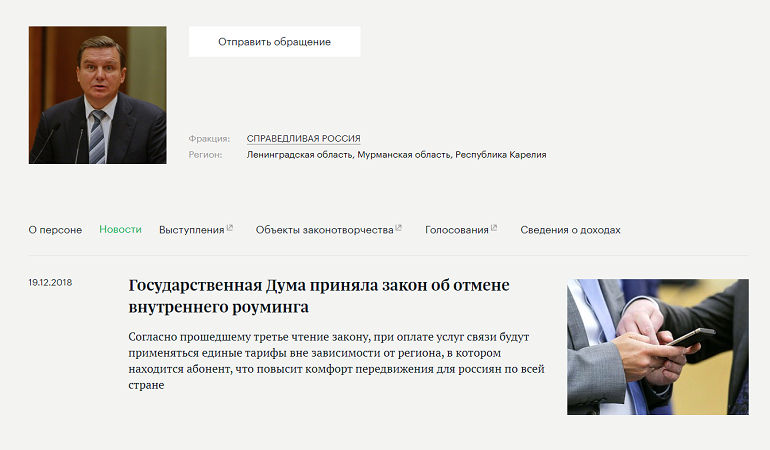Click the external-link icon beside Выступления
The image size is (770, 450).
pos(230,228)
